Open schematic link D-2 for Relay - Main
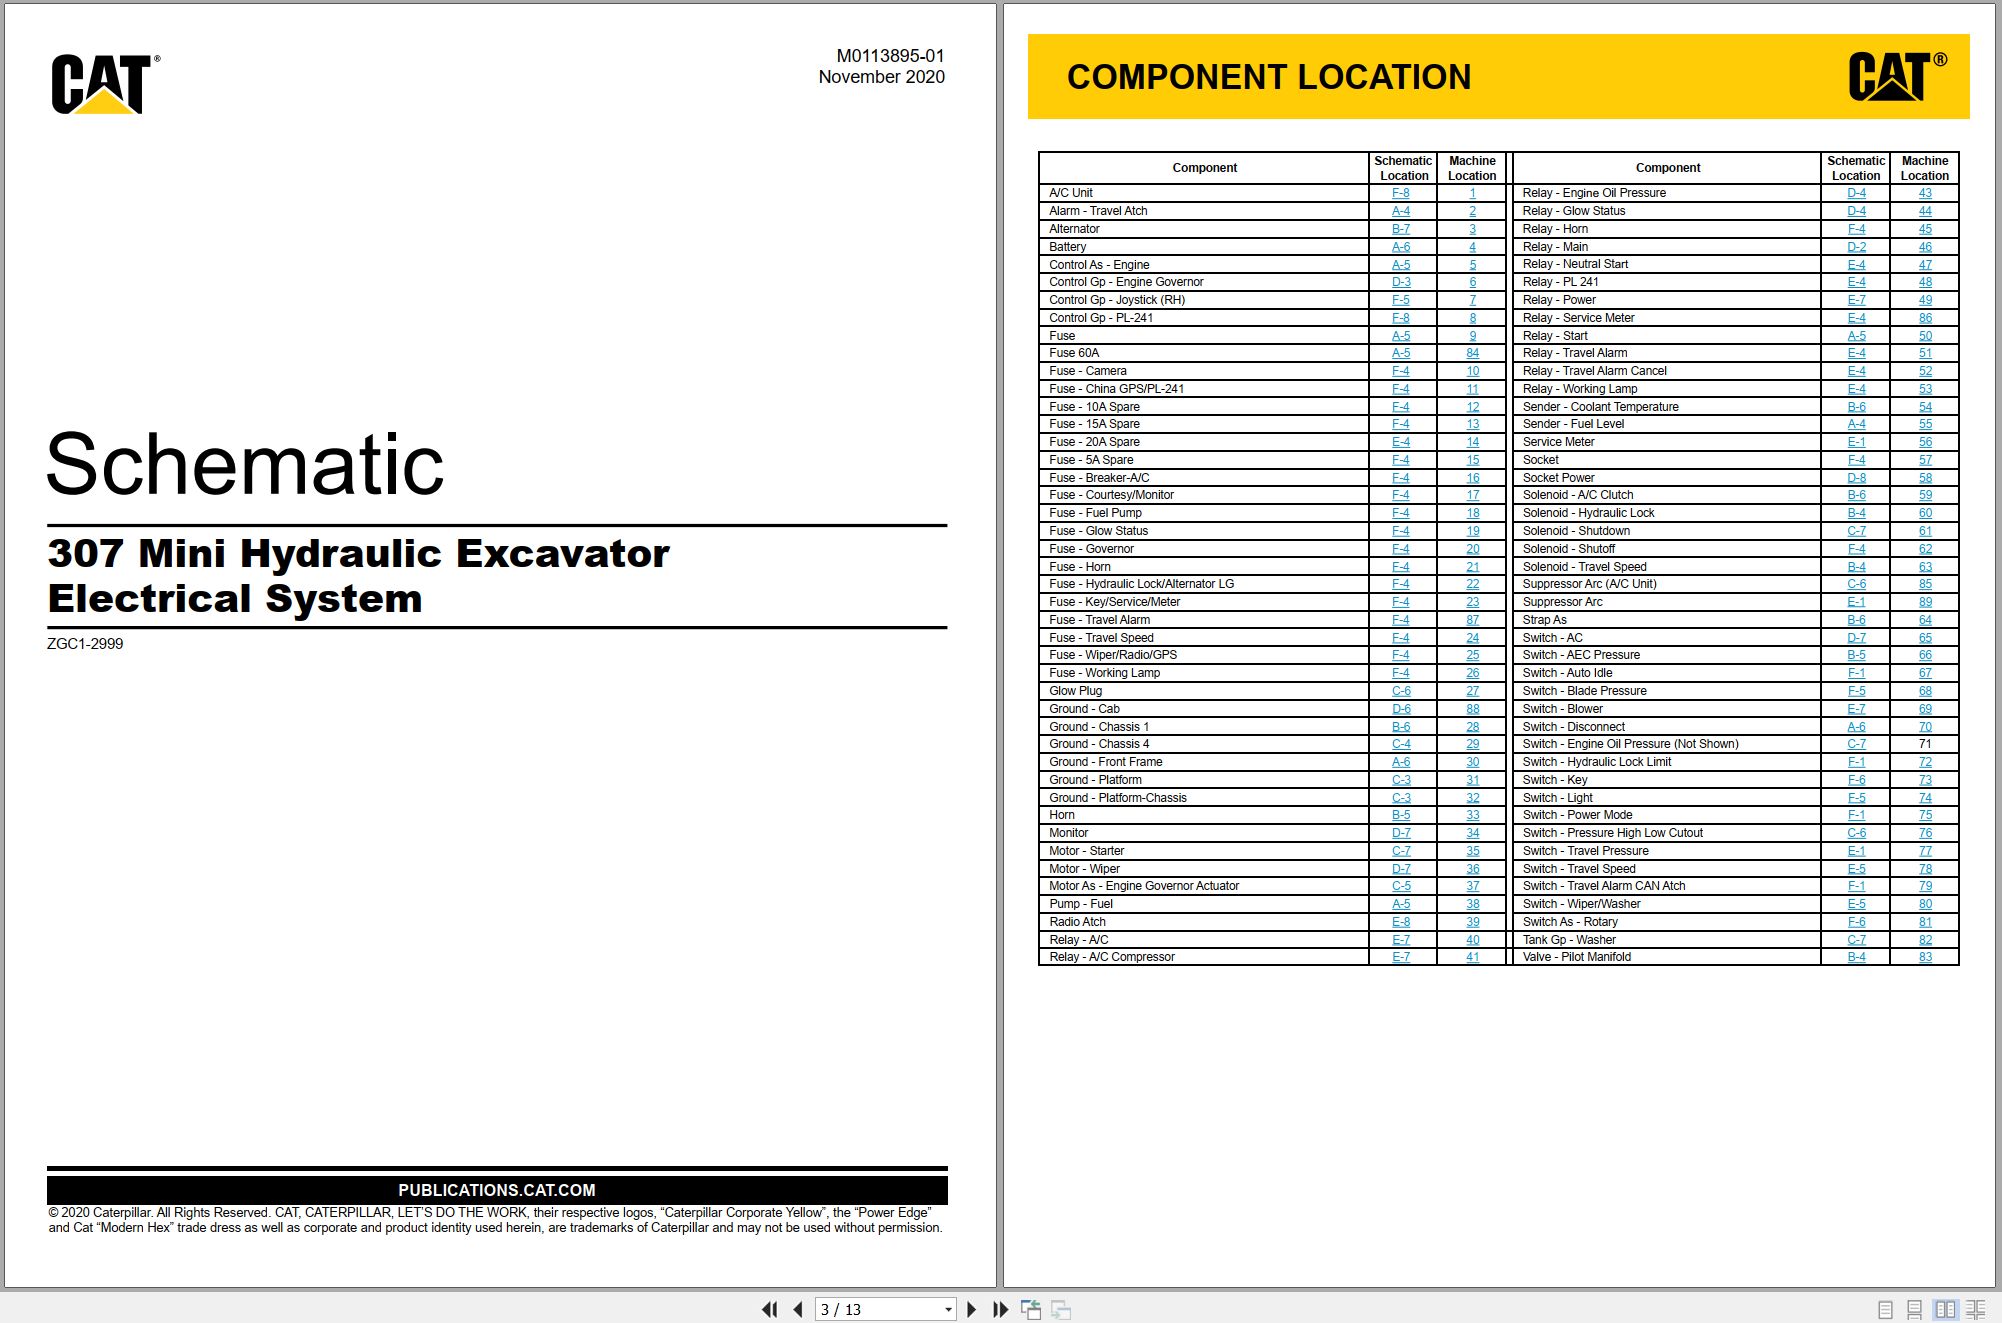Viewport: 2002px width, 1323px height. (1856, 247)
